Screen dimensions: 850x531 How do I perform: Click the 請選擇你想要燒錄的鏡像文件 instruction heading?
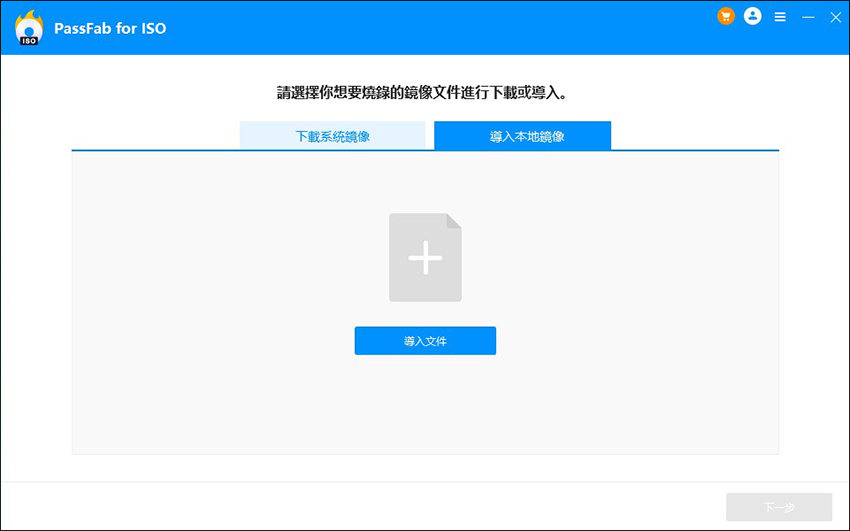(422, 93)
